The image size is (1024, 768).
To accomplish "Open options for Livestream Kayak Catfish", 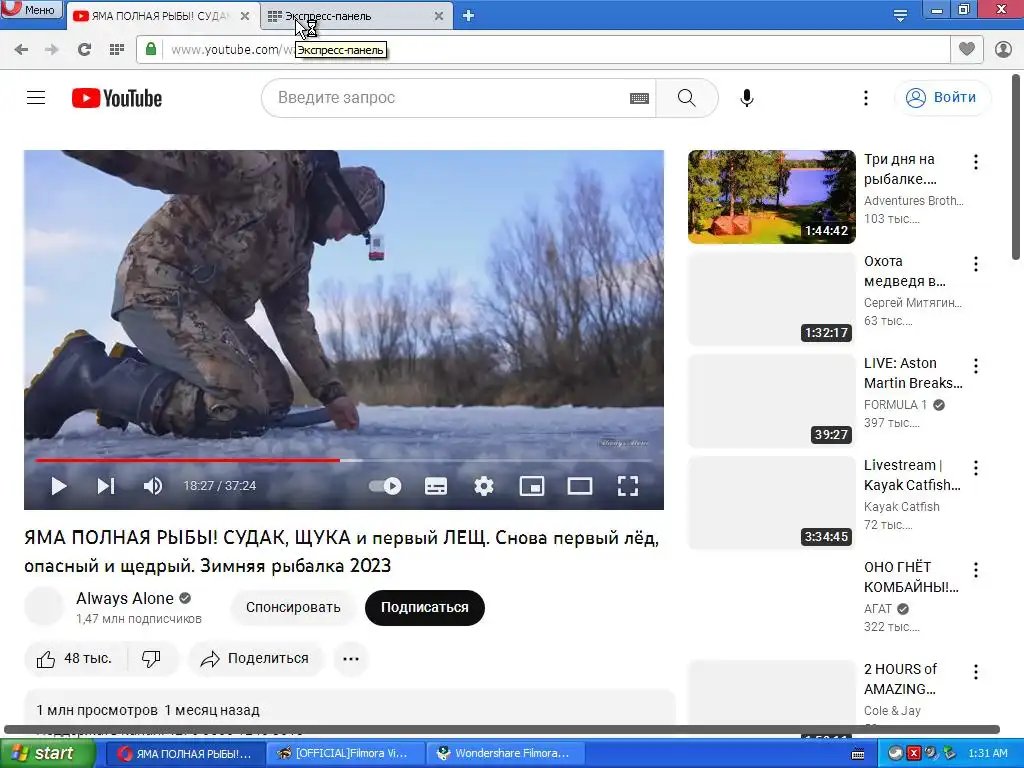I will coord(976,468).
